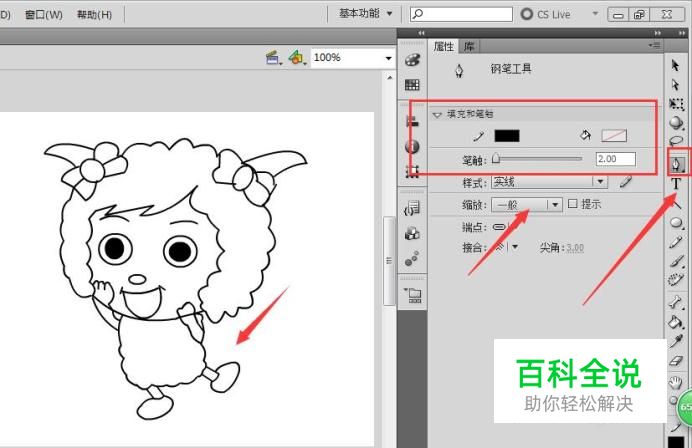Select the Eraser tool
This screenshot has height=448, width=692.
pos(676,361)
